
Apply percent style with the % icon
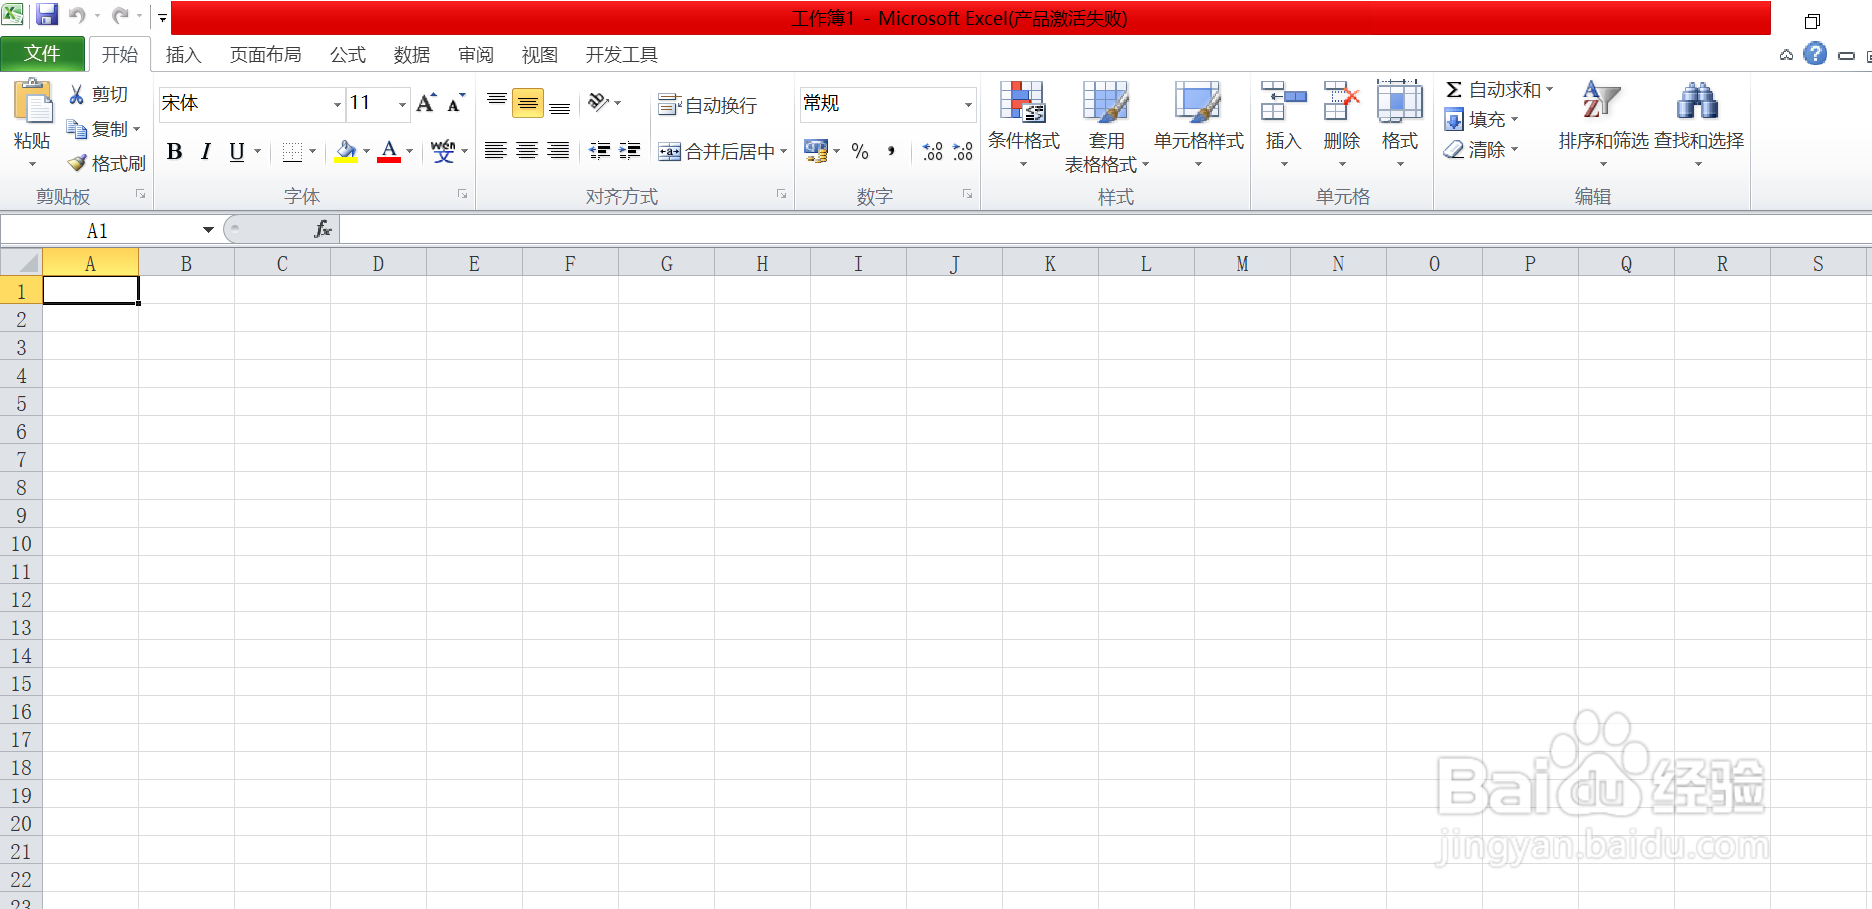click(x=860, y=151)
